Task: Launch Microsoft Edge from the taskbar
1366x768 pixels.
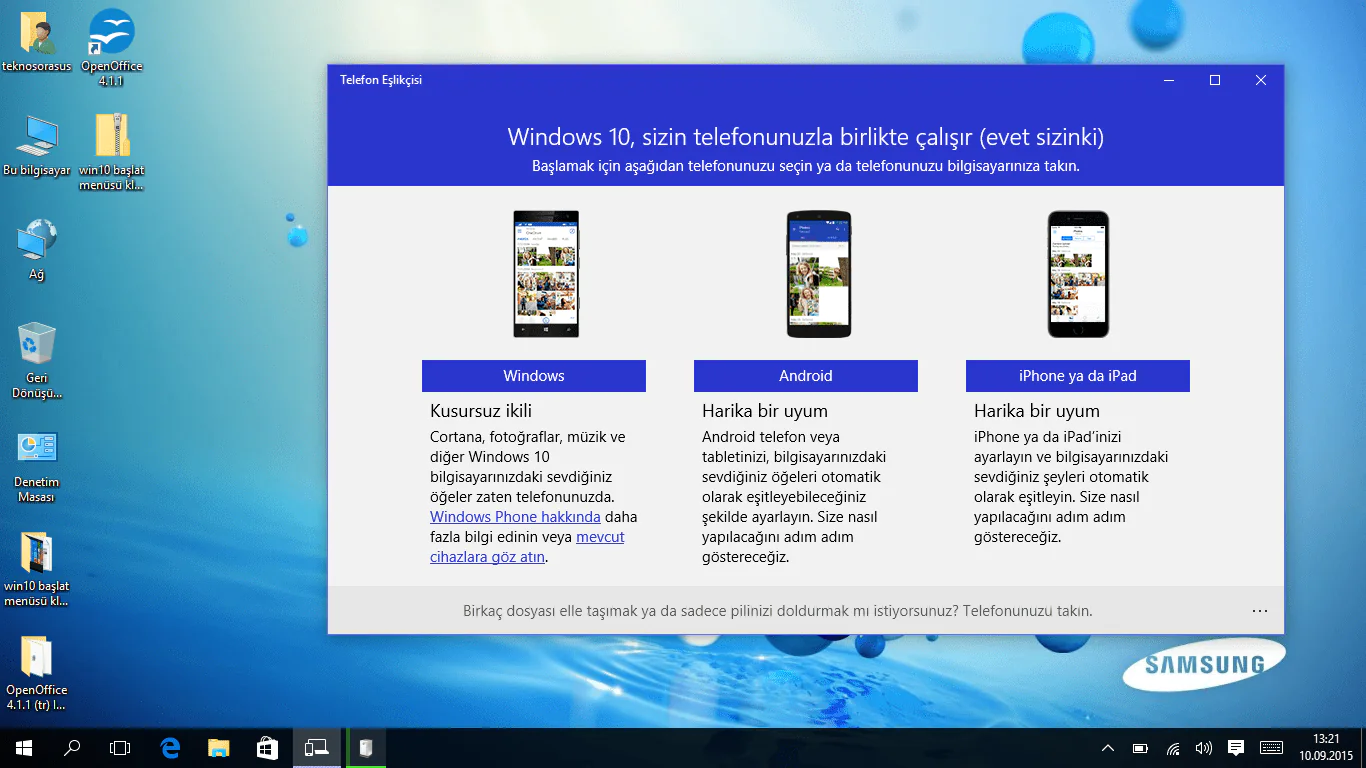Action: pos(170,747)
